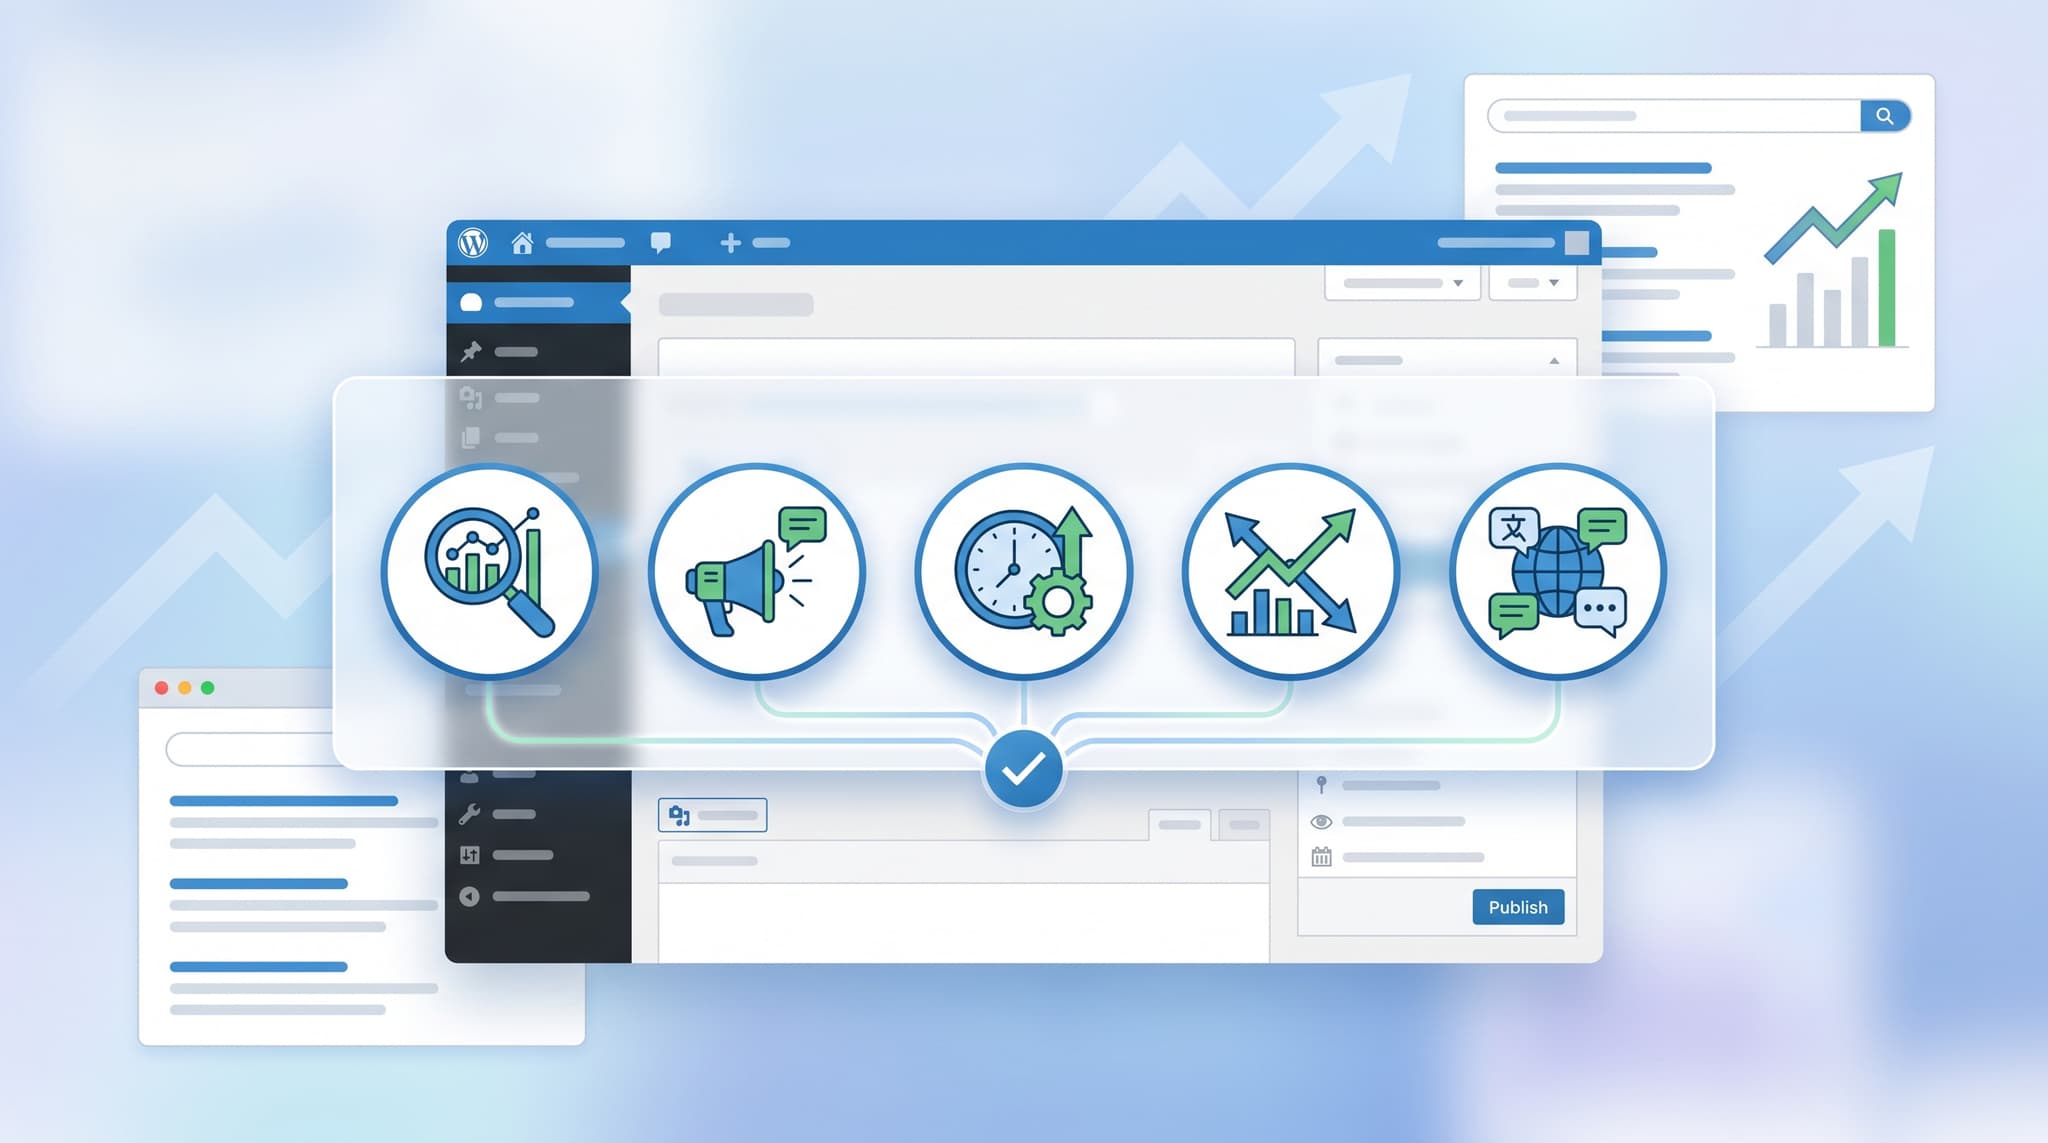Click the address bar in browser window

[250, 749]
